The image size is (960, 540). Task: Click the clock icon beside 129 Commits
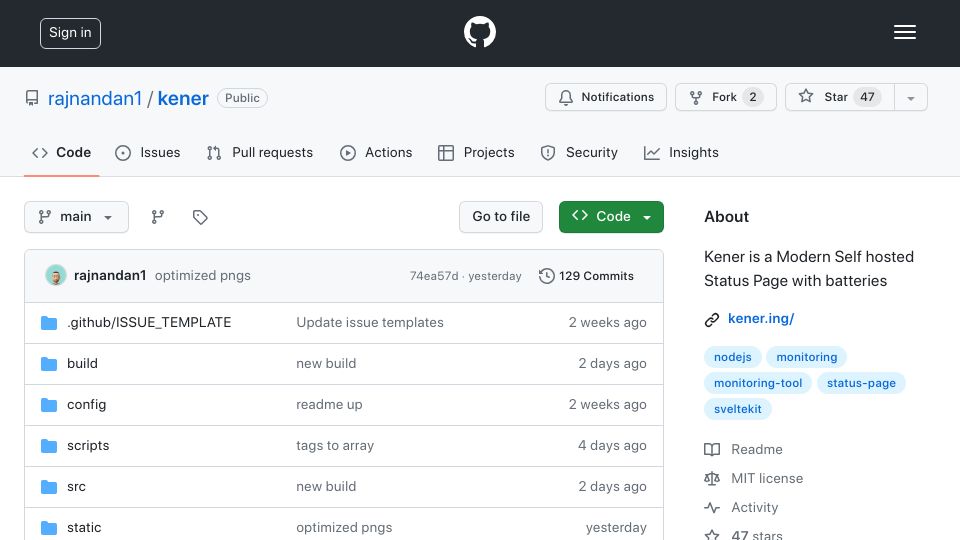pyautogui.click(x=546, y=276)
